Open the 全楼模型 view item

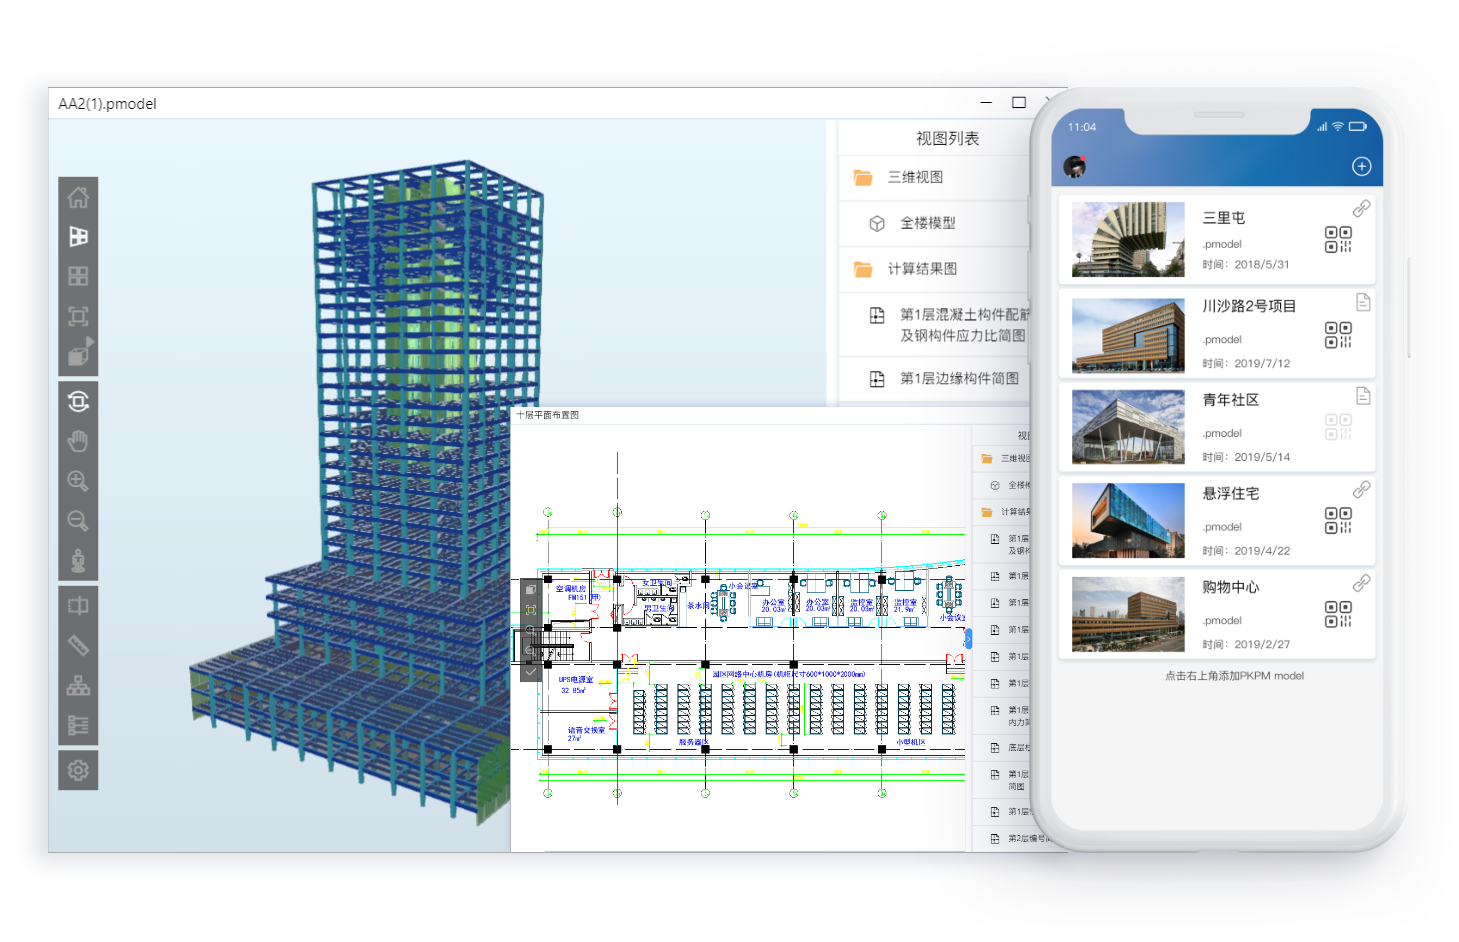coord(927,223)
